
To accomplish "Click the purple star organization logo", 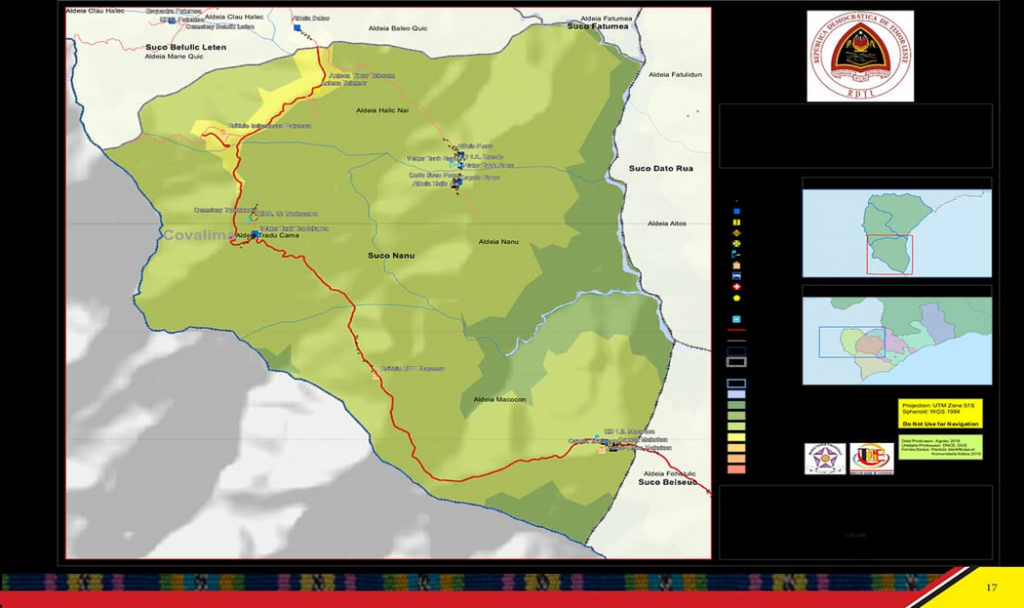I will click(825, 458).
